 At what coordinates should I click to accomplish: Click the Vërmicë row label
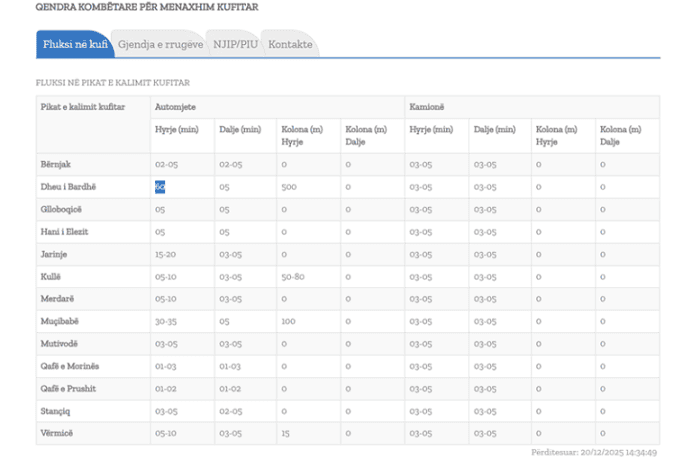(x=57, y=433)
